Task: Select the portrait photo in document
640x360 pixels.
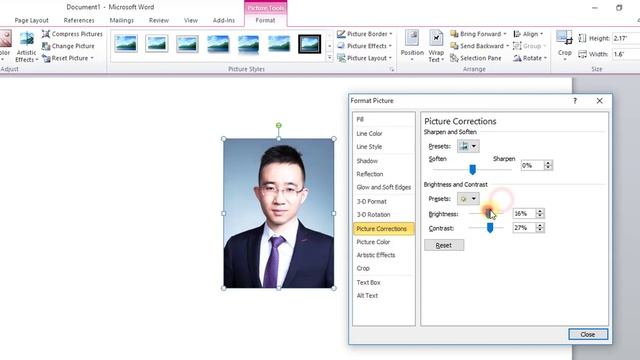Action: pyautogui.click(x=279, y=213)
